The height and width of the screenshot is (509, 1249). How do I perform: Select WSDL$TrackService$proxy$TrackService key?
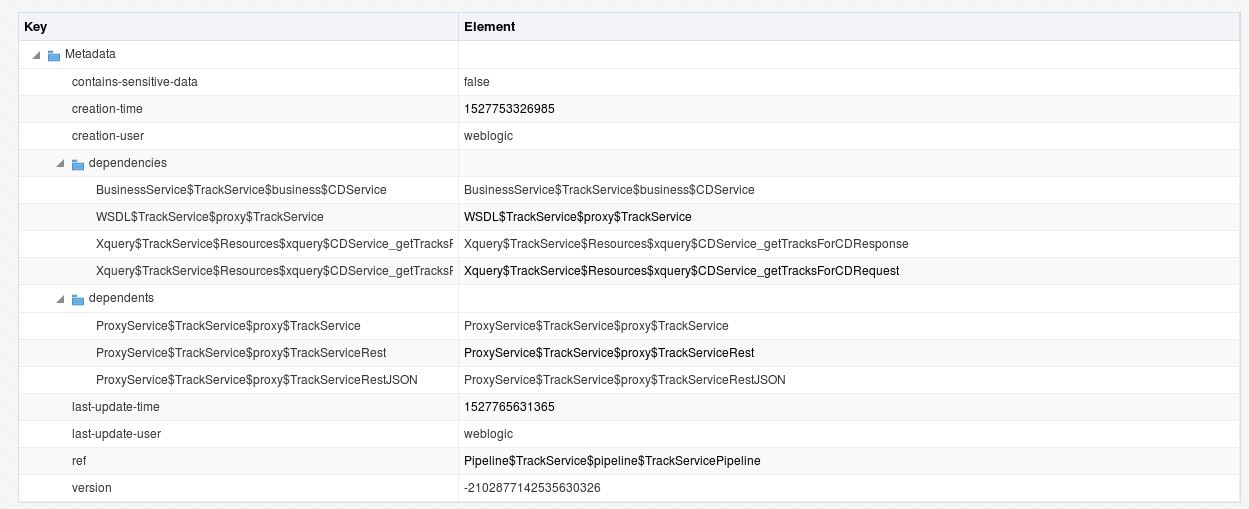pyautogui.click(x=209, y=217)
